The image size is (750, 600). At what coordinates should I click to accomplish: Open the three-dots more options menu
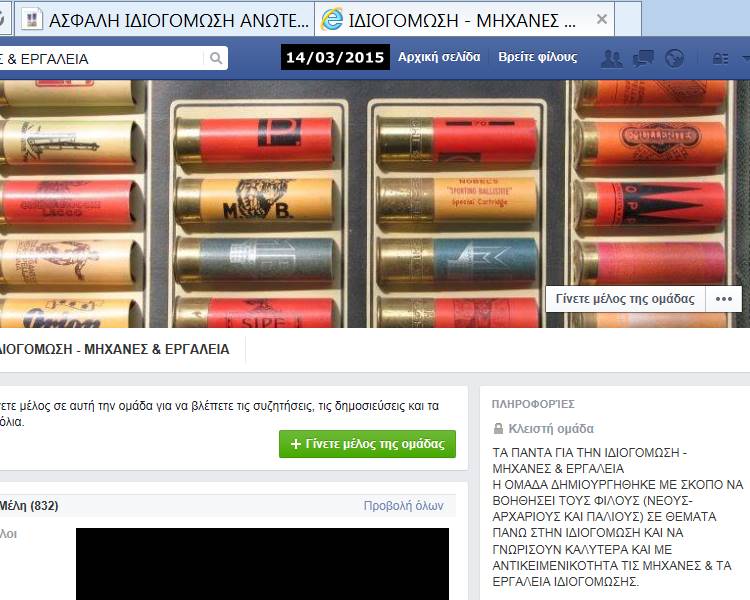point(724,299)
